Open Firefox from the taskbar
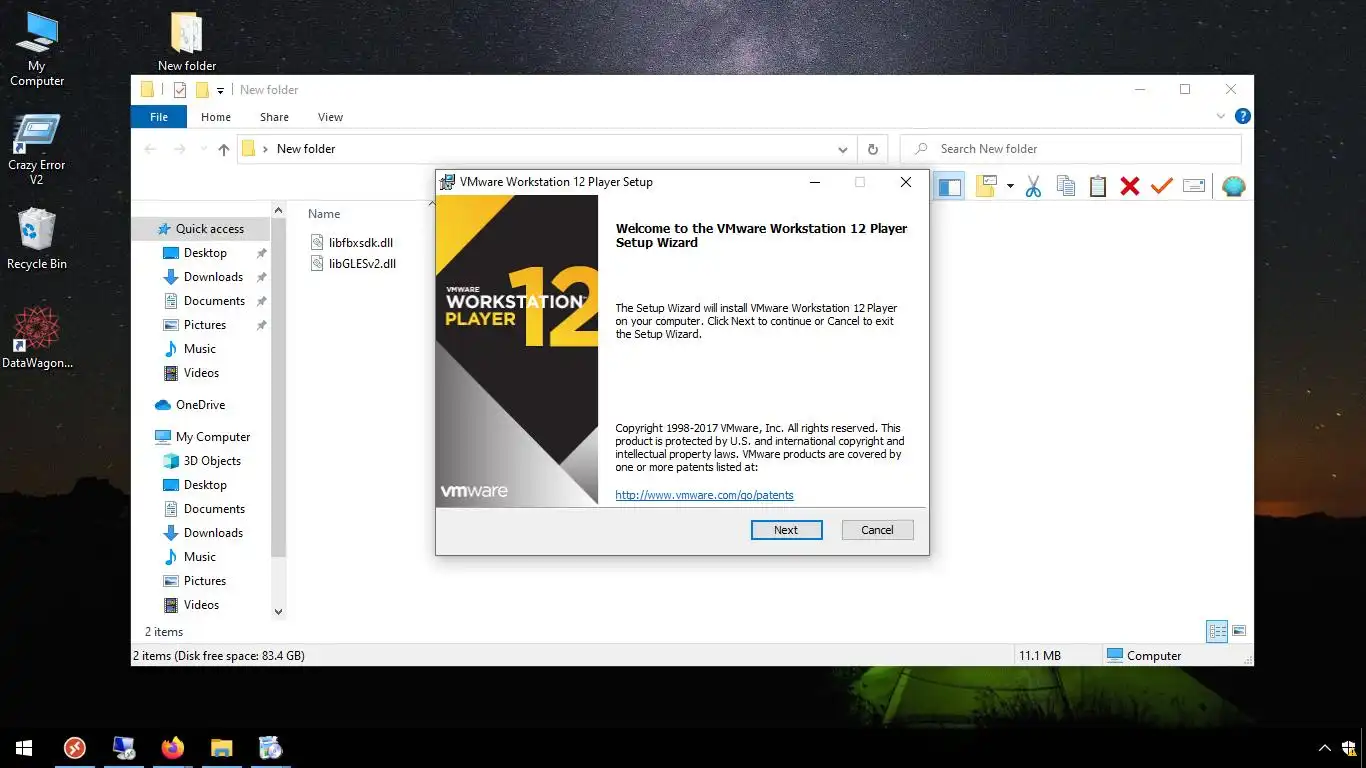1366x768 pixels. [173, 748]
